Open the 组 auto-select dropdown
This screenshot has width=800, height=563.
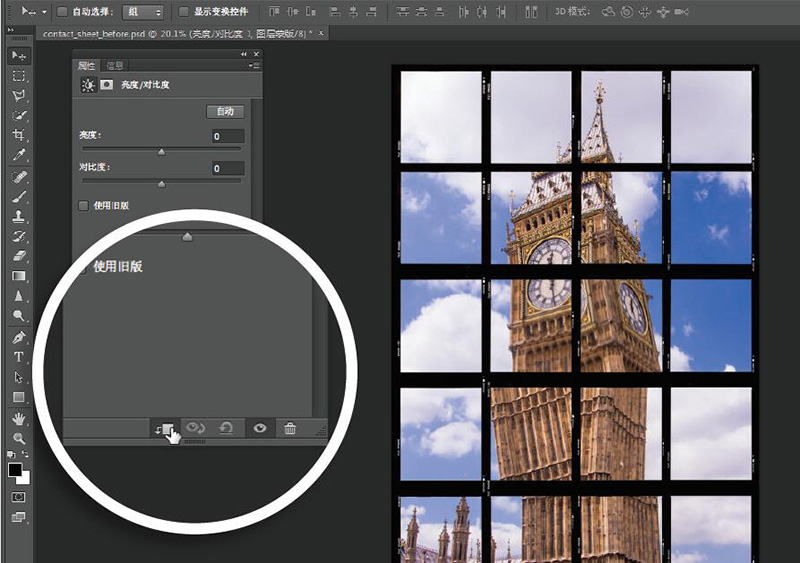144,11
